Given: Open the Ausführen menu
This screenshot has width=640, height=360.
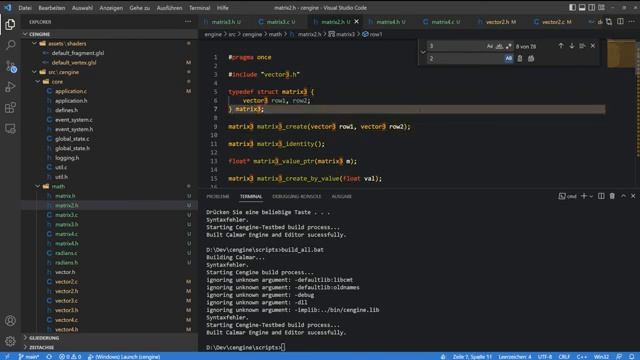Looking at the screenshot, I should click(x=169, y=8).
